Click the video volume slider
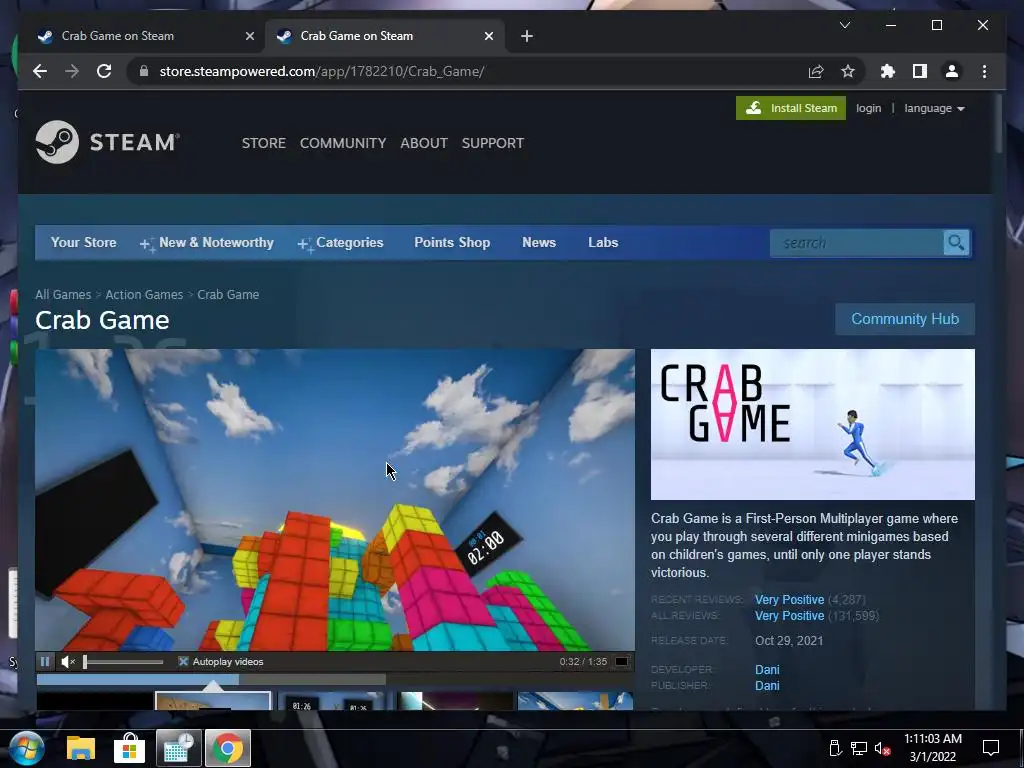The image size is (1024, 768). 123,662
